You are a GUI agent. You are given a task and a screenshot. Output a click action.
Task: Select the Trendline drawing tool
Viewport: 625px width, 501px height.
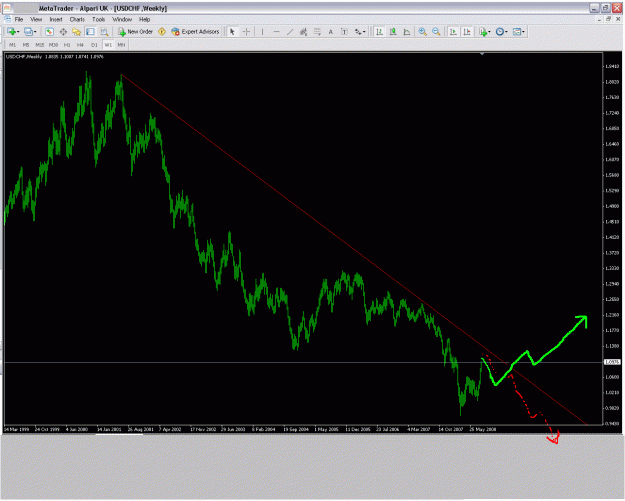290,32
